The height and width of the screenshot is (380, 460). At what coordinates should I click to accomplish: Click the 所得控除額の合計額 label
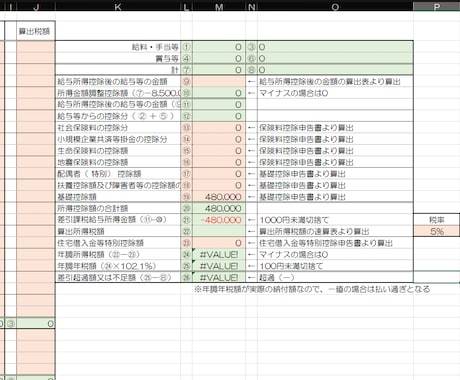coord(92,208)
